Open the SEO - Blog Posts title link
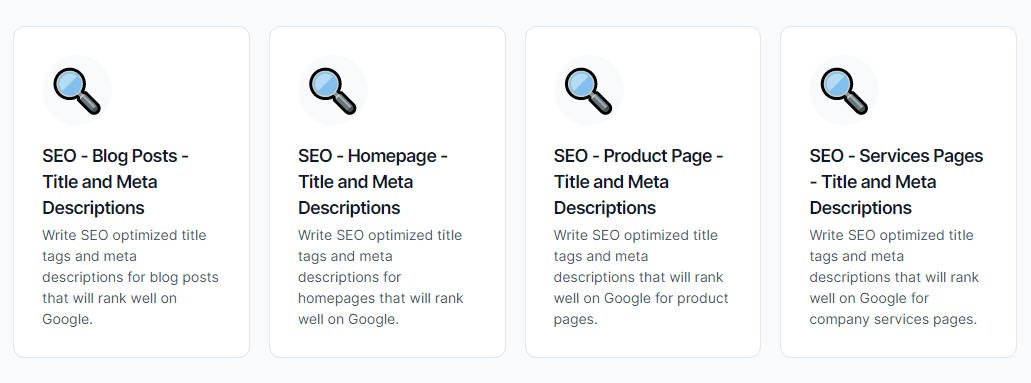Screen dimensions: 1031x383 [x=116, y=182]
